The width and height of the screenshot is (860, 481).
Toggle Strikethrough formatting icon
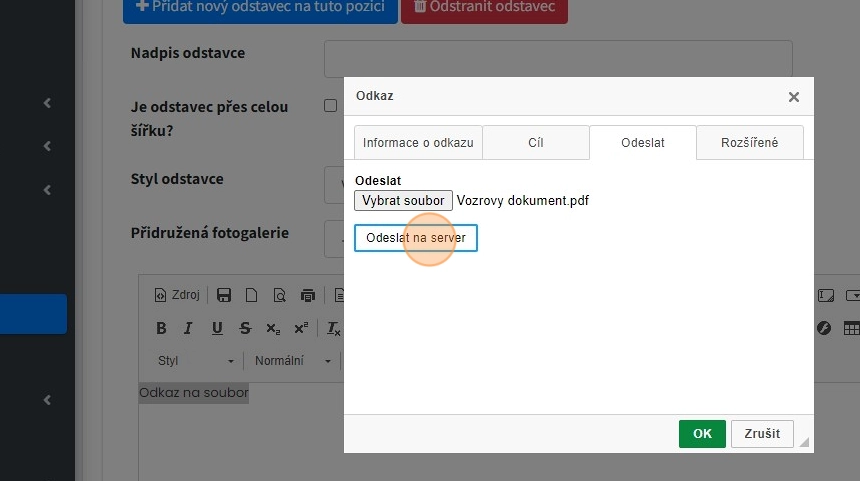245,328
